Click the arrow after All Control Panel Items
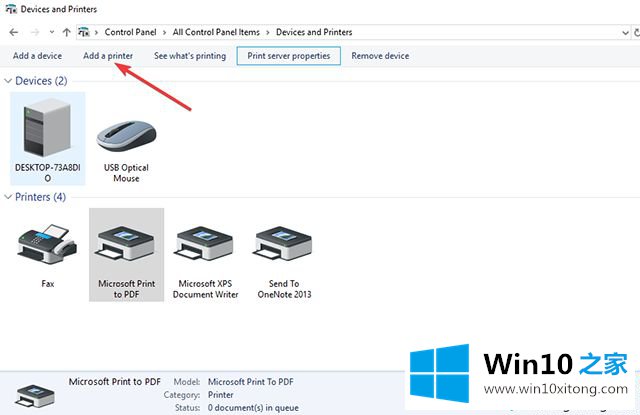Viewport: 640px width, 415px height. (x=268, y=33)
